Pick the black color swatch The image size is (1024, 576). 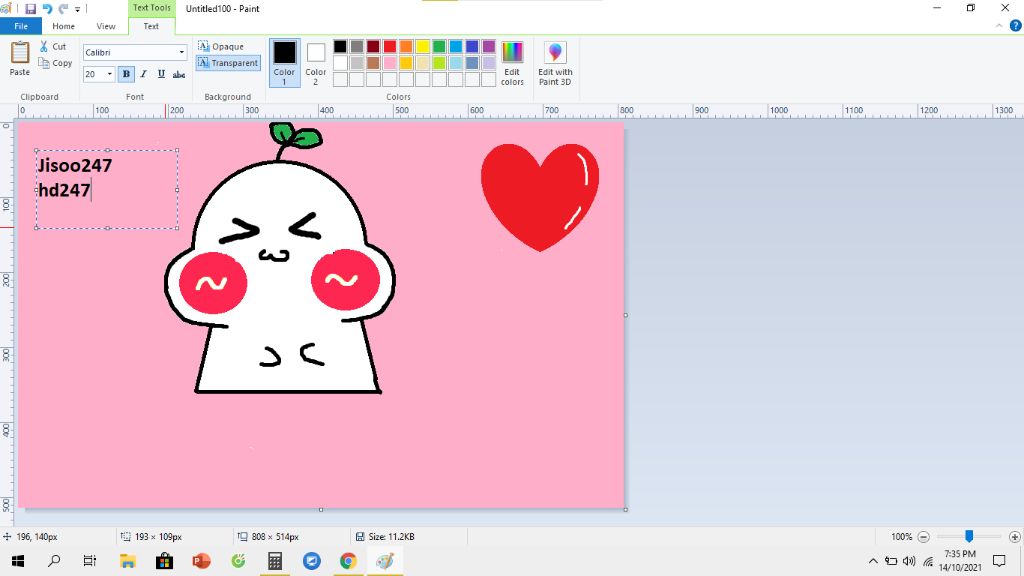[340, 46]
